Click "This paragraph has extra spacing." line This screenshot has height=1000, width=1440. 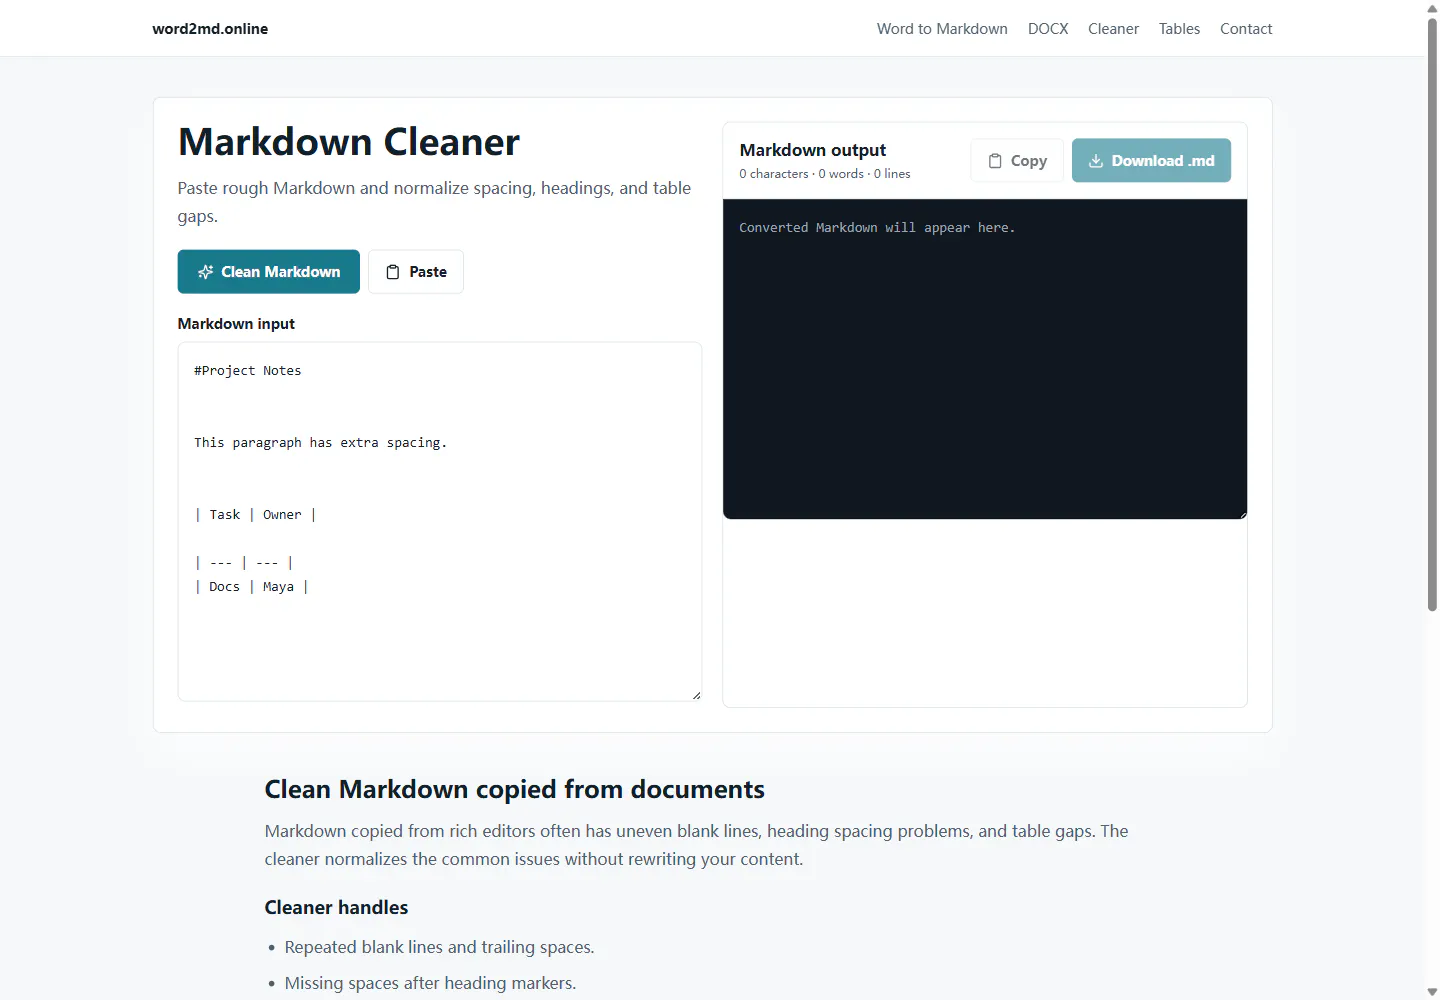(321, 443)
